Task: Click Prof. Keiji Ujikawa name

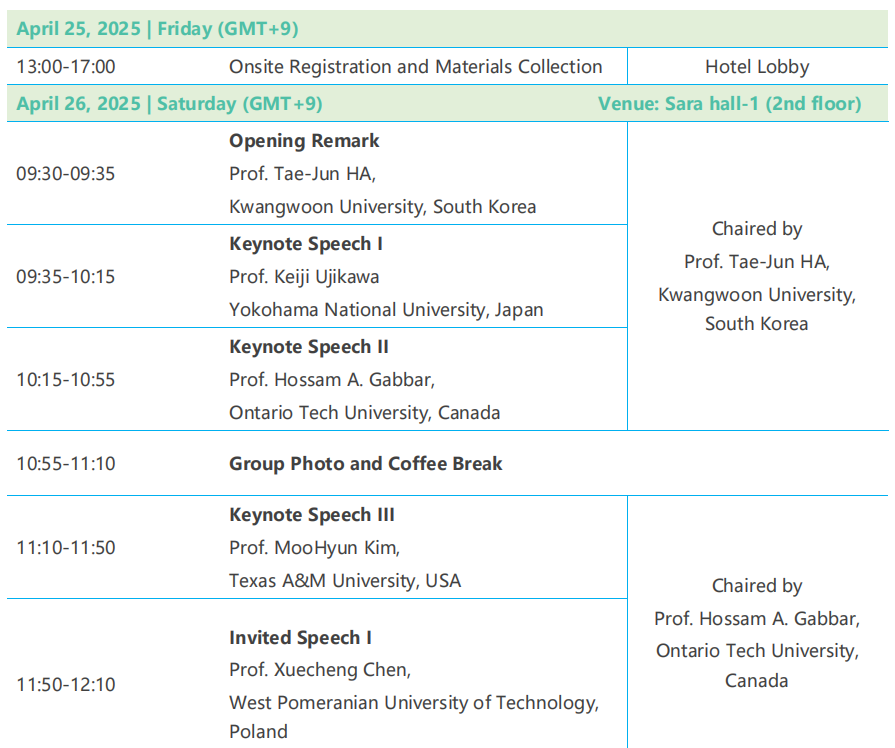Action: pos(304,277)
